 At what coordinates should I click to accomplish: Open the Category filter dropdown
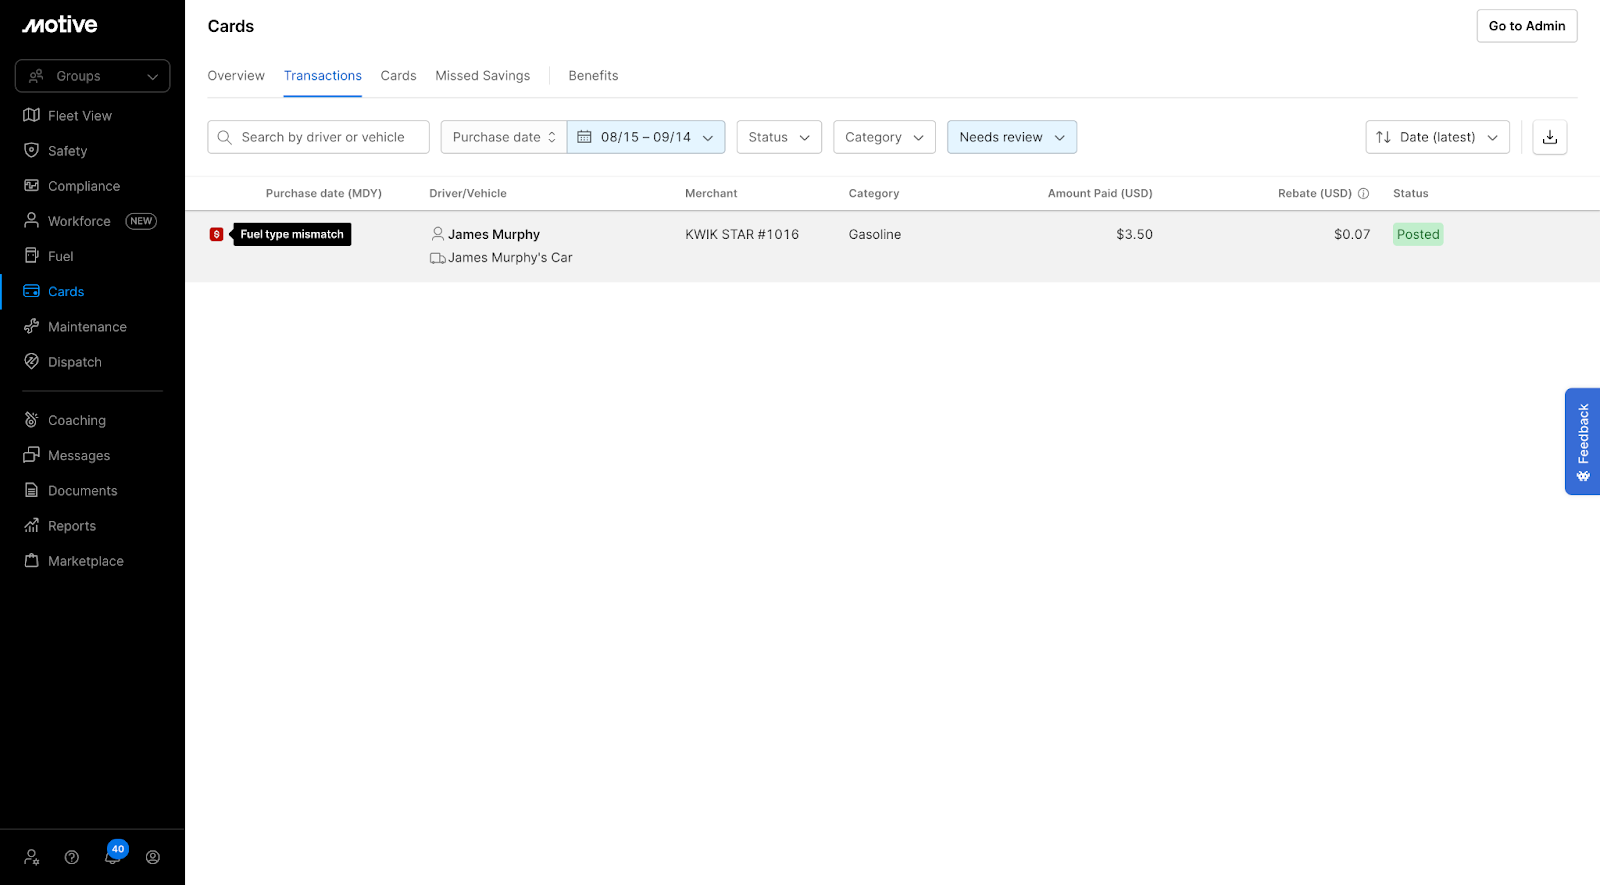coord(883,137)
